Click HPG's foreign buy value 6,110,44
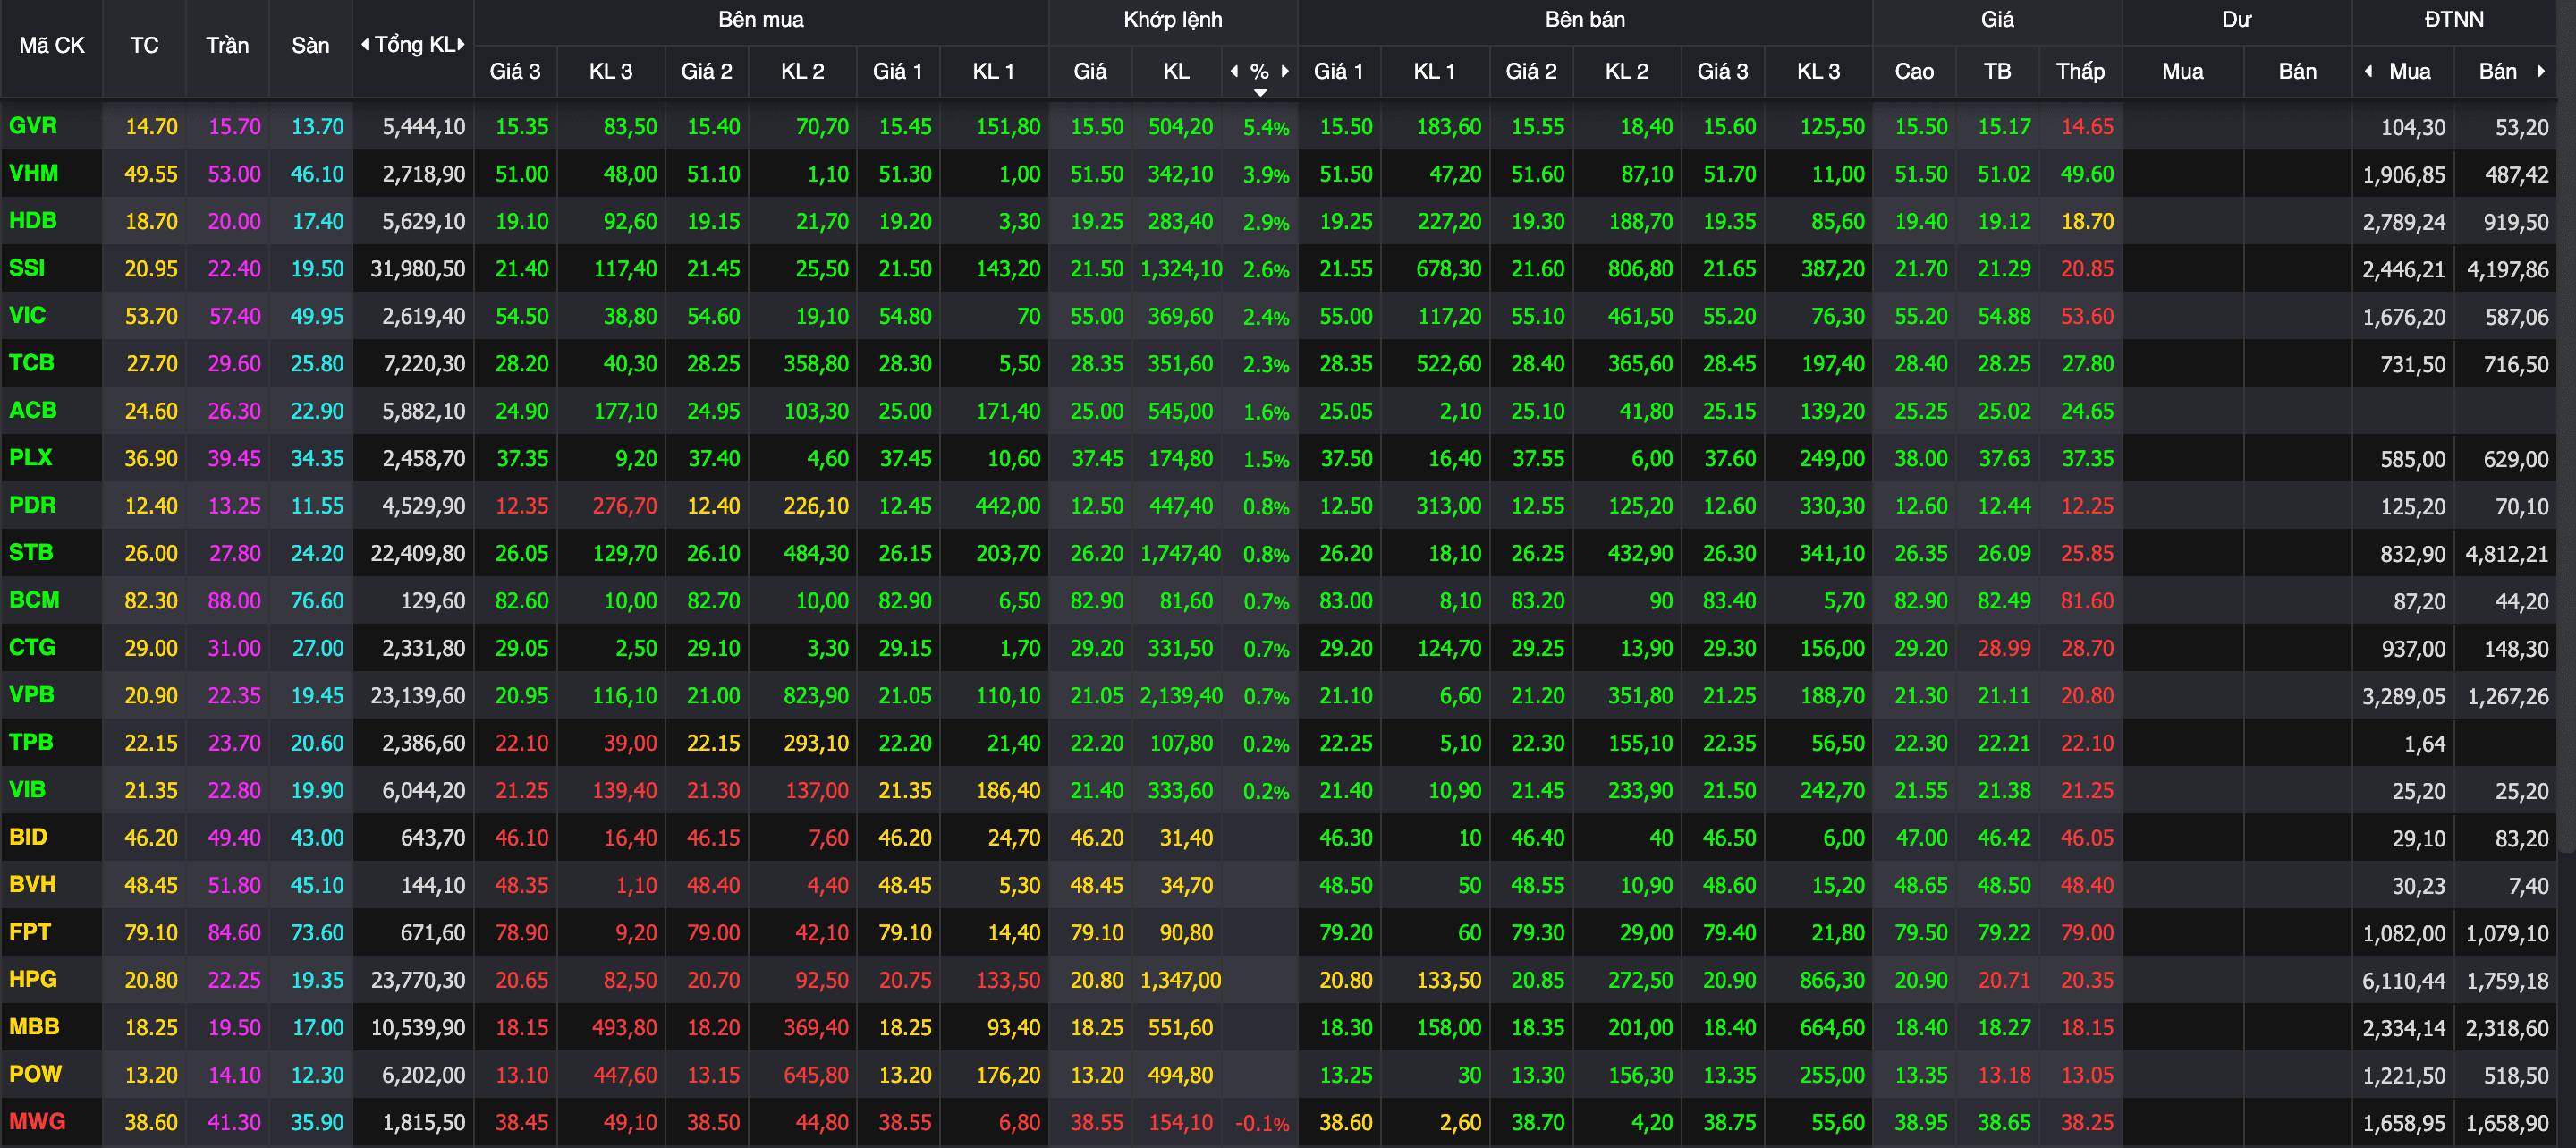Viewport: 2576px width, 1148px height. pyautogui.click(x=2404, y=981)
